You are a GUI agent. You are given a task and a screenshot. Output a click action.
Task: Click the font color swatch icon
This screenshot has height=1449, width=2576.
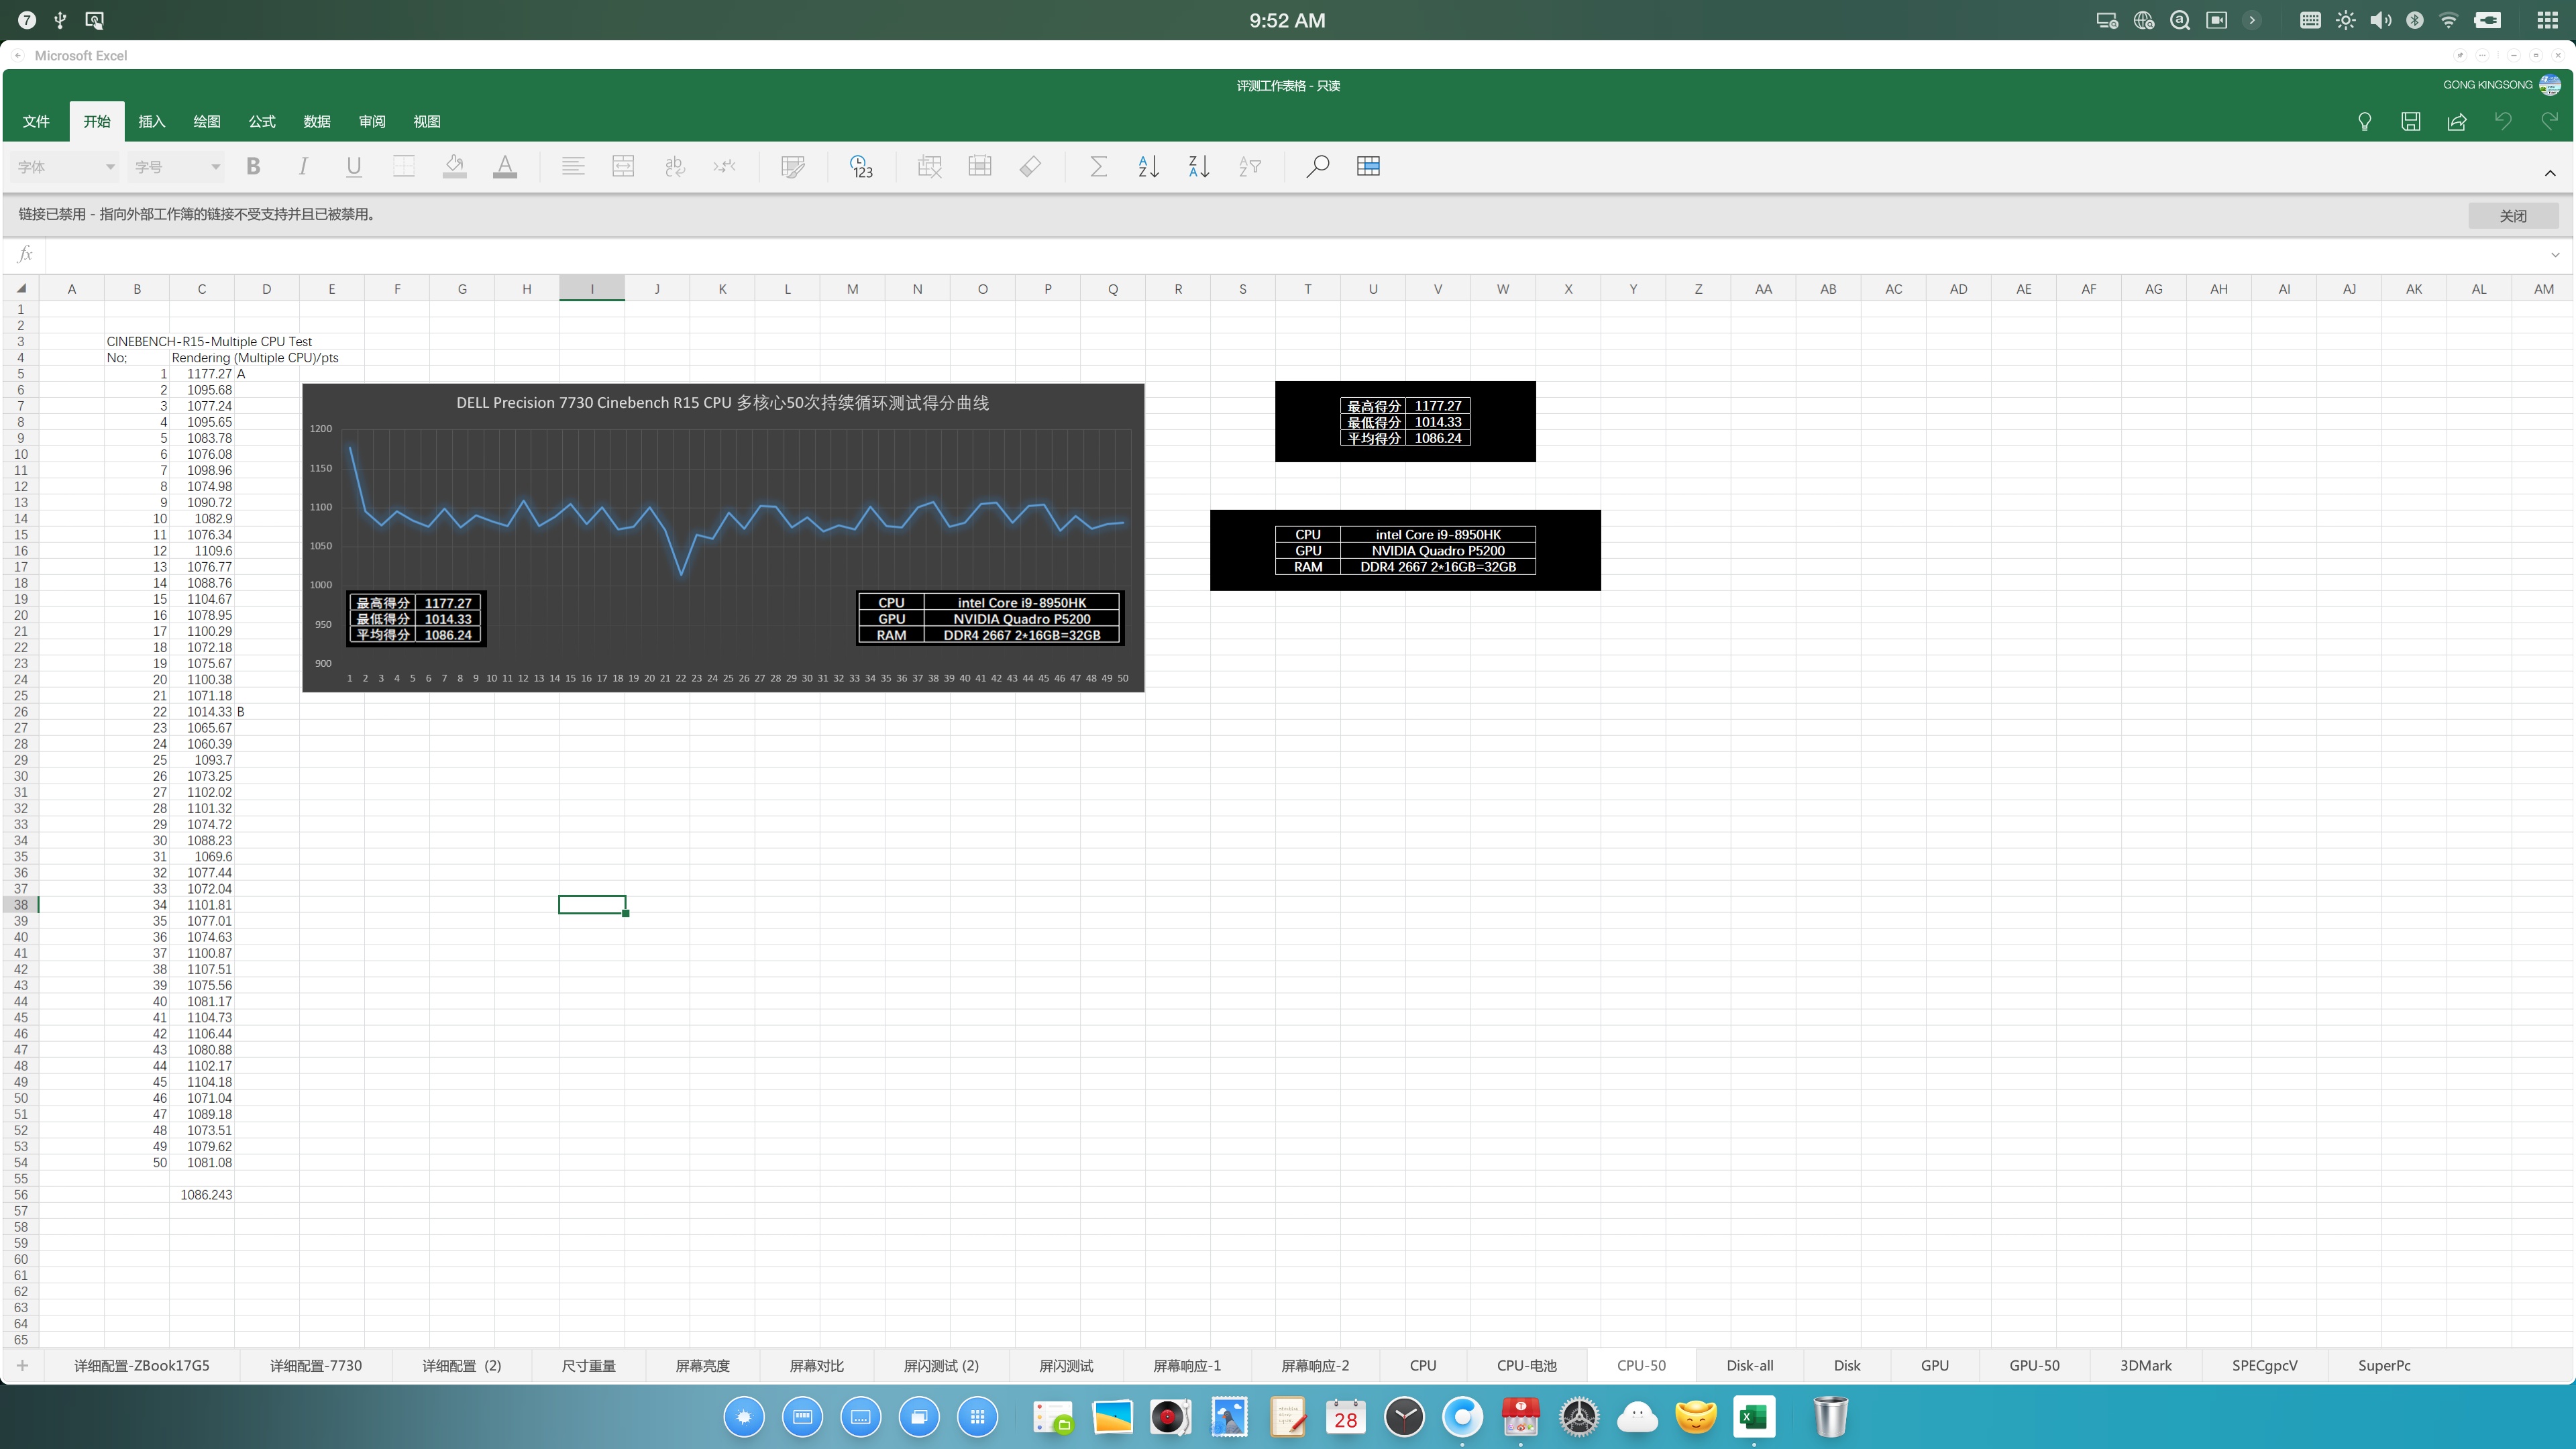tap(505, 167)
